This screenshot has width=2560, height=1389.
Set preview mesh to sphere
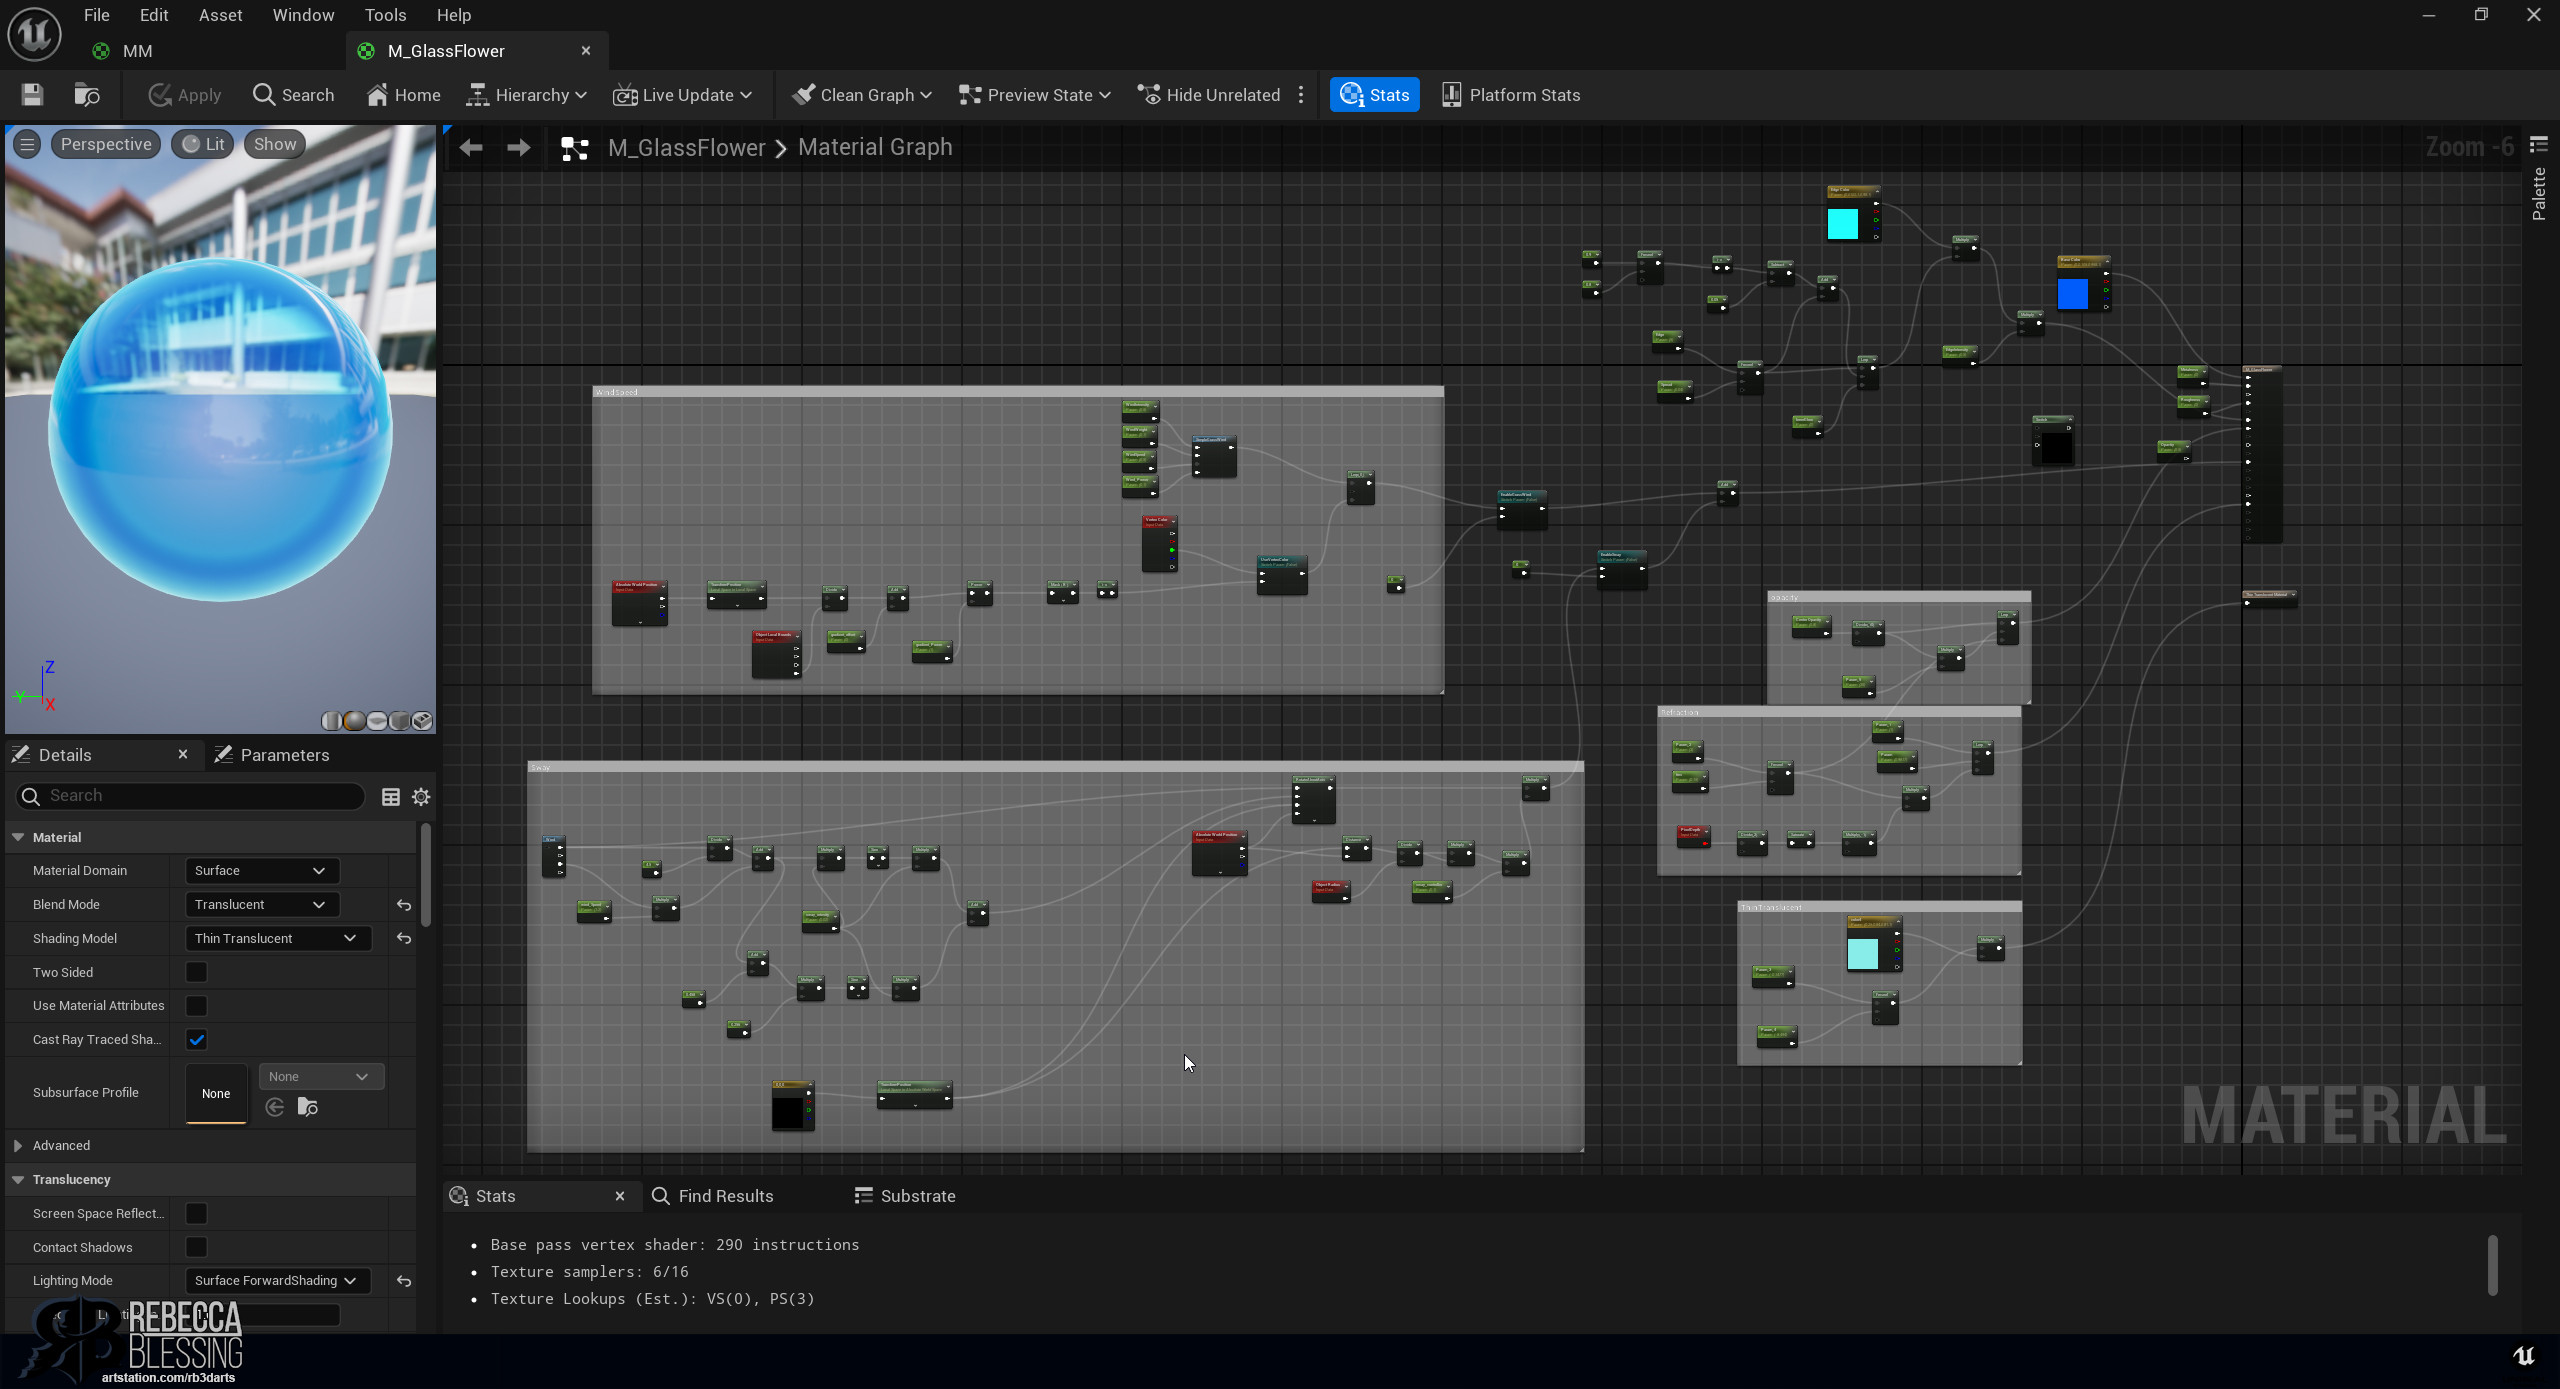click(354, 721)
